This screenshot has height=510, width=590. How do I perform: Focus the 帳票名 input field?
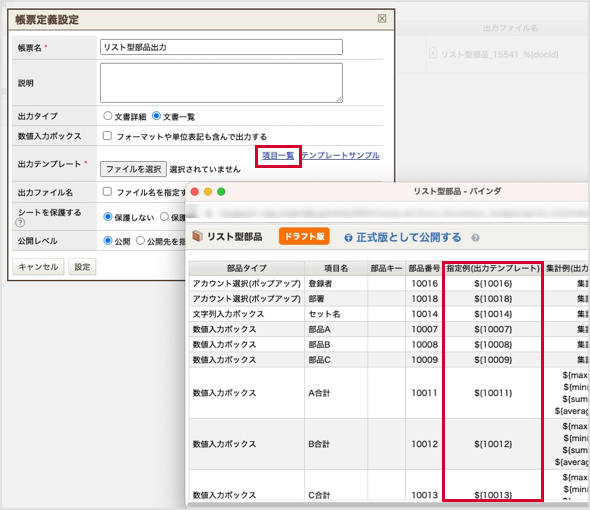pos(221,47)
